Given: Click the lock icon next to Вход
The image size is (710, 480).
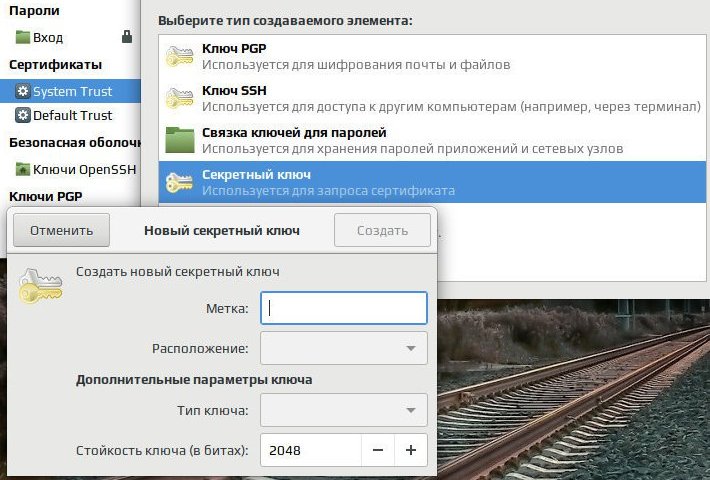Looking at the screenshot, I should tap(127, 37).
